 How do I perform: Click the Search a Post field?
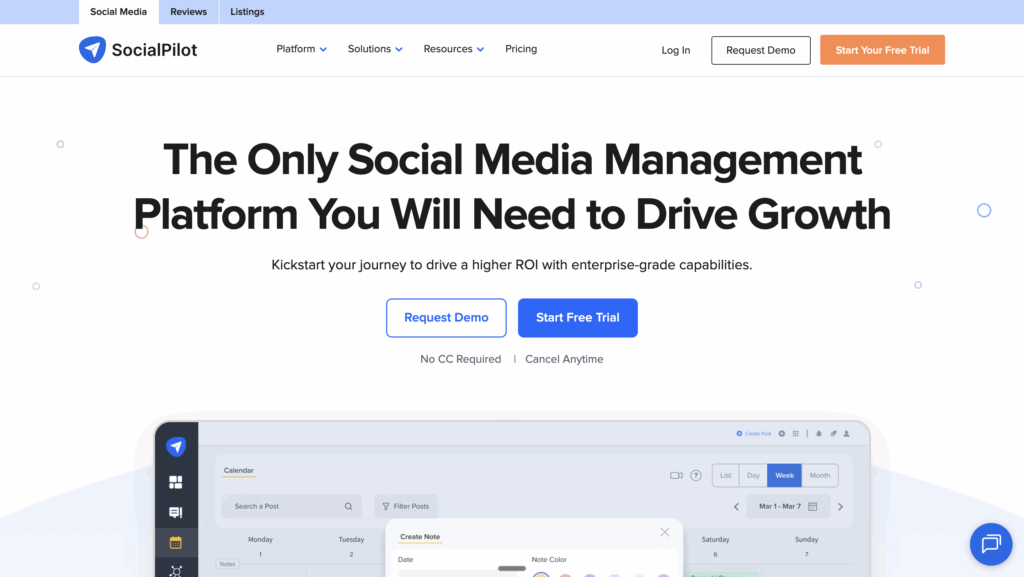tap(285, 507)
